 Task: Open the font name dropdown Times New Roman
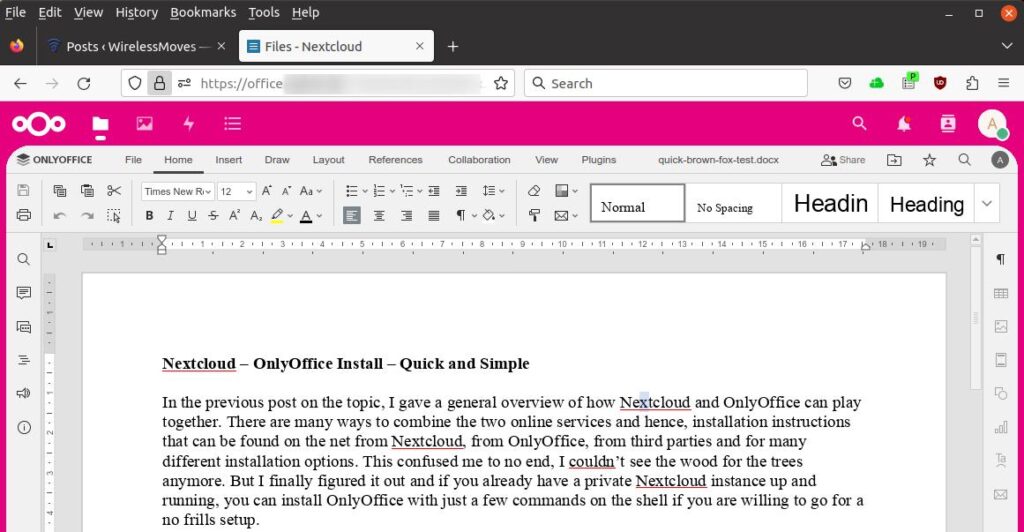pos(178,191)
